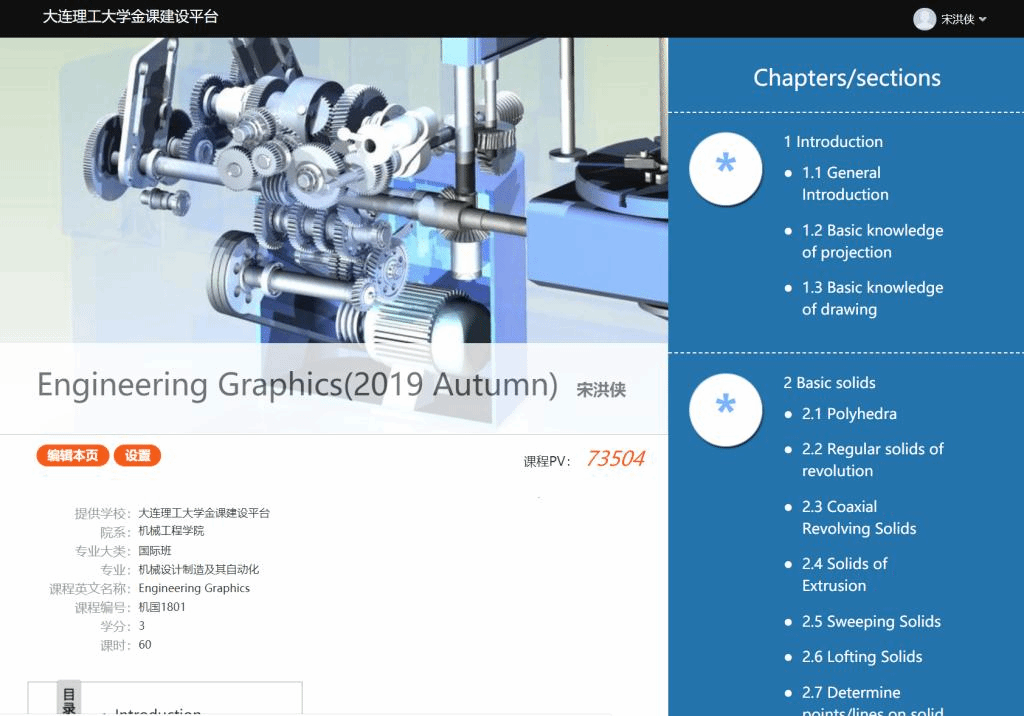Image resolution: width=1024 pixels, height=716 pixels.
Task: Go to section 1.3 Basic knowledge of drawing
Action: click(x=871, y=298)
